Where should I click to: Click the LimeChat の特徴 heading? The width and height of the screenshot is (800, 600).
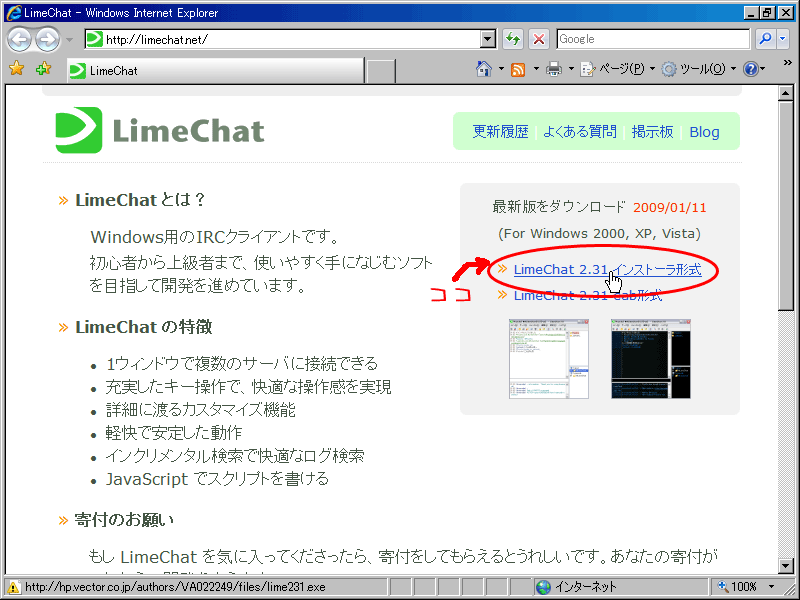click(x=143, y=327)
